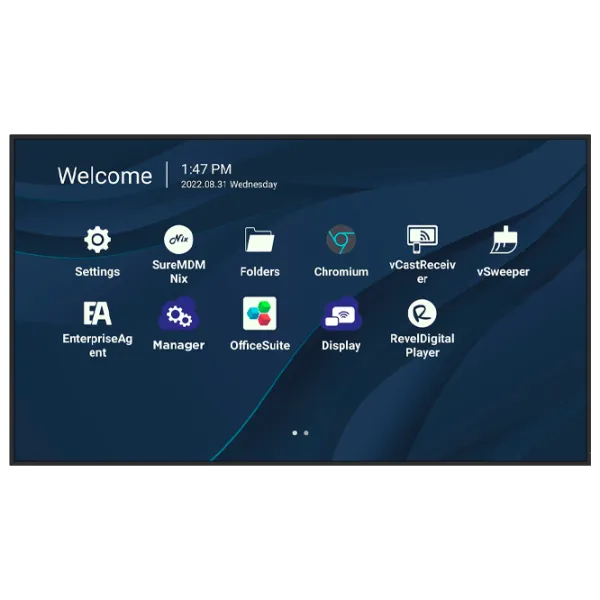Select the first home page indicator dot

(x=294, y=433)
